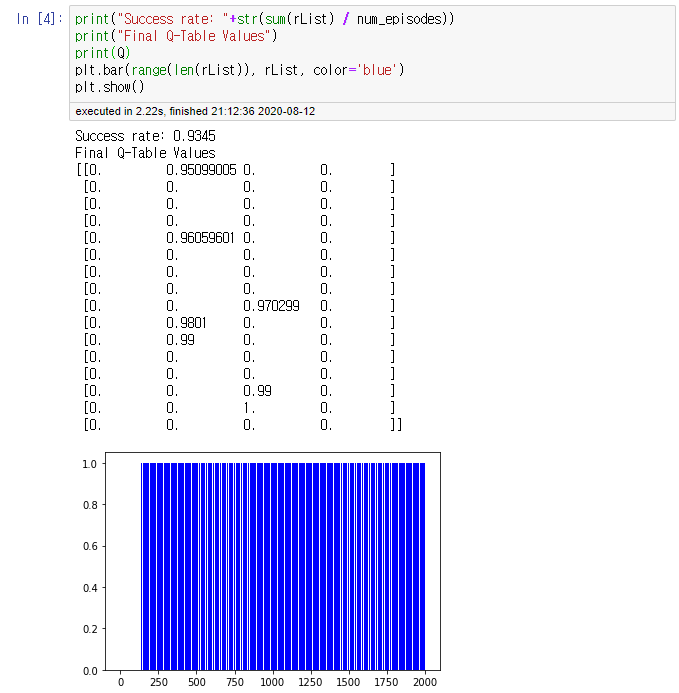Click the 750 x-axis tick label

[x=235, y=682]
